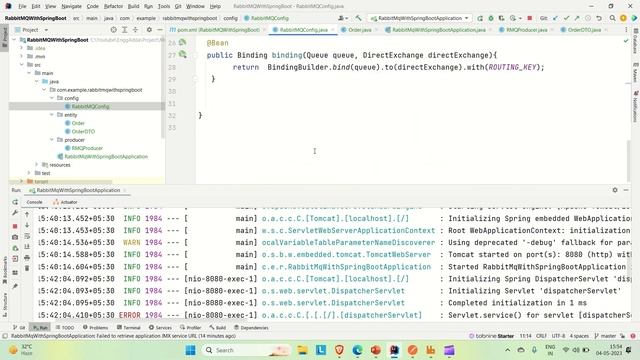Open the Problems tool window
Image resolution: width=640 pixels, height=360 pixels.
coord(96,327)
